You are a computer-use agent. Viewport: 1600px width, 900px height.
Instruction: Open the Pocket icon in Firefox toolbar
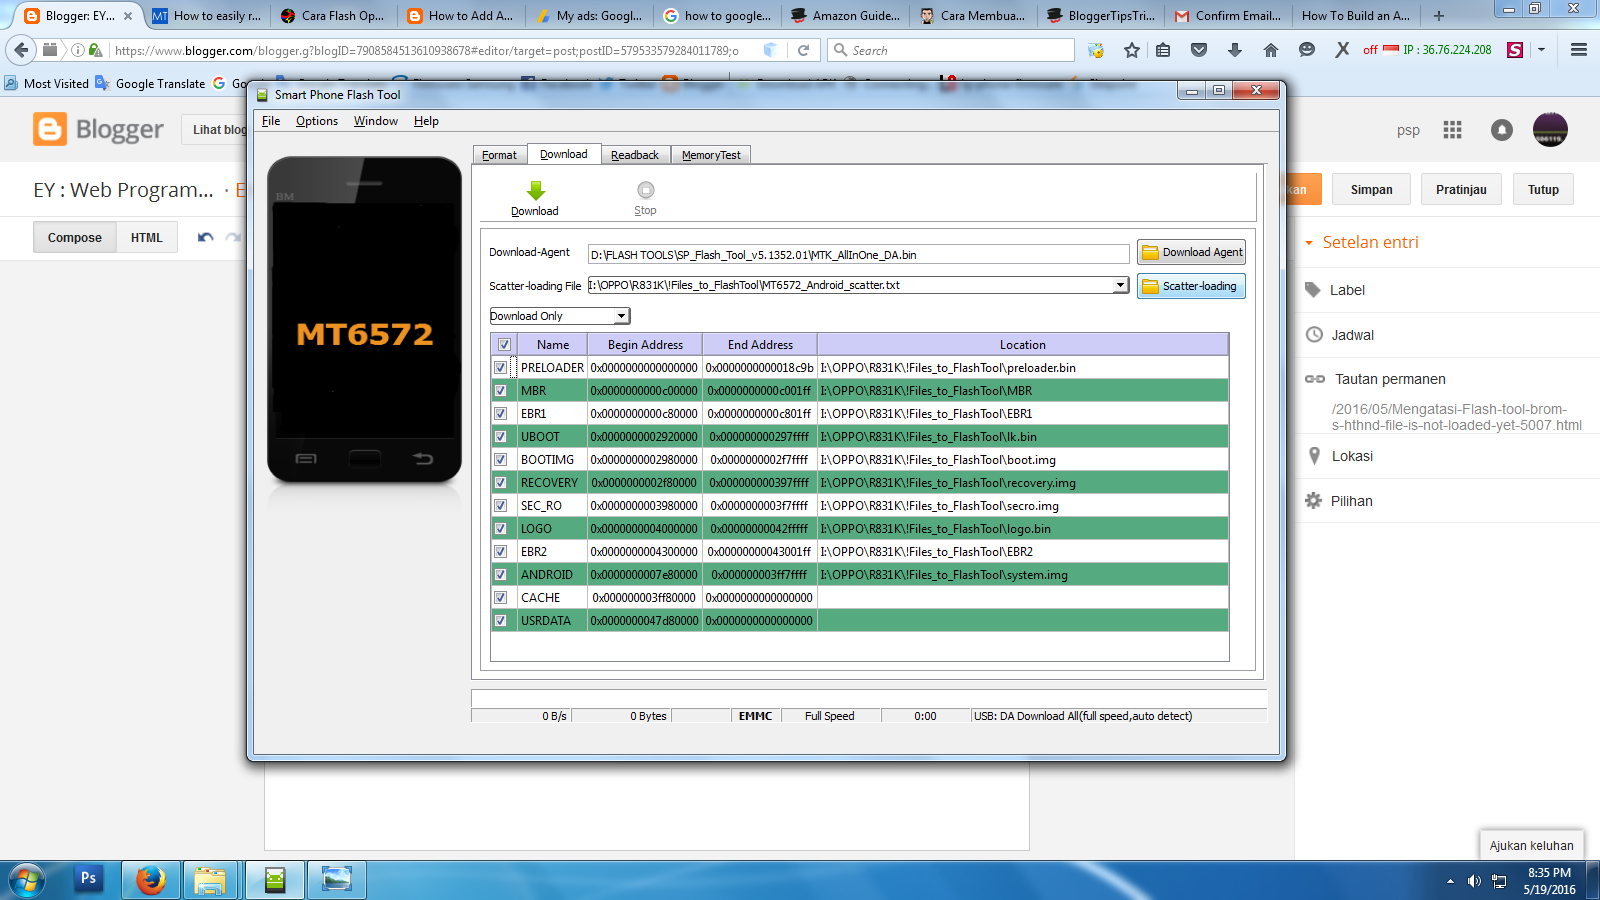(x=1199, y=50)
